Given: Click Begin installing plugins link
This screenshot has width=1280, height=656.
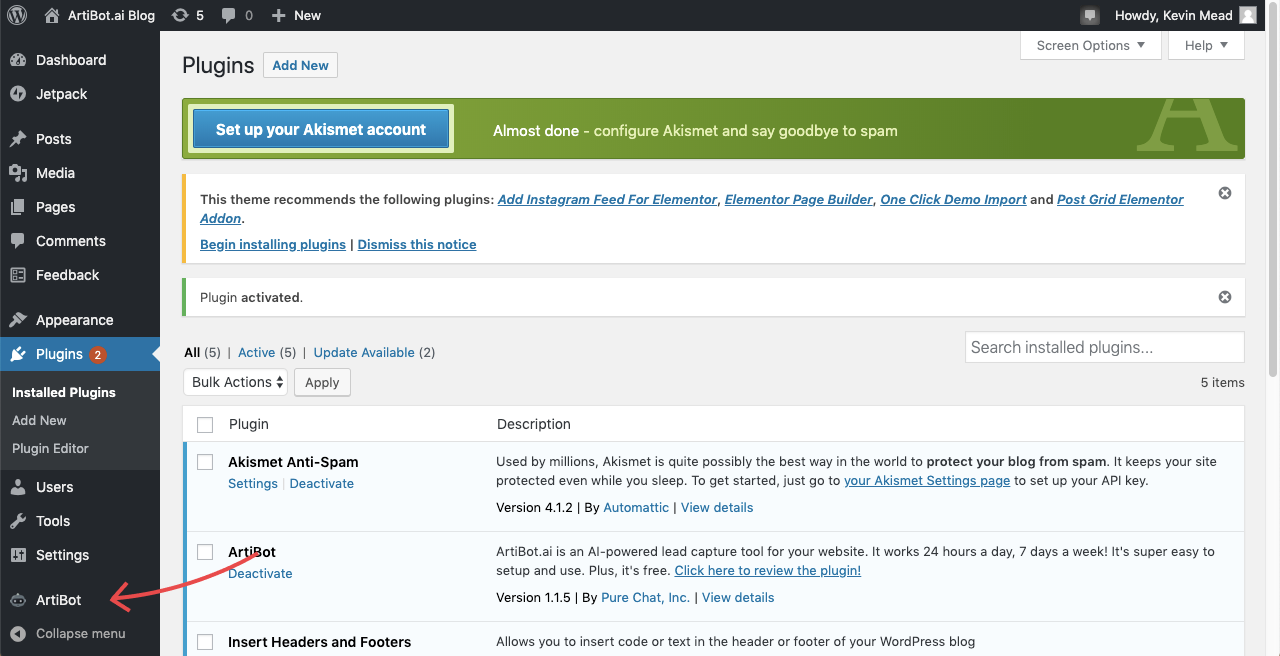Looking at the screenshot, I should (x=273, y=244).
